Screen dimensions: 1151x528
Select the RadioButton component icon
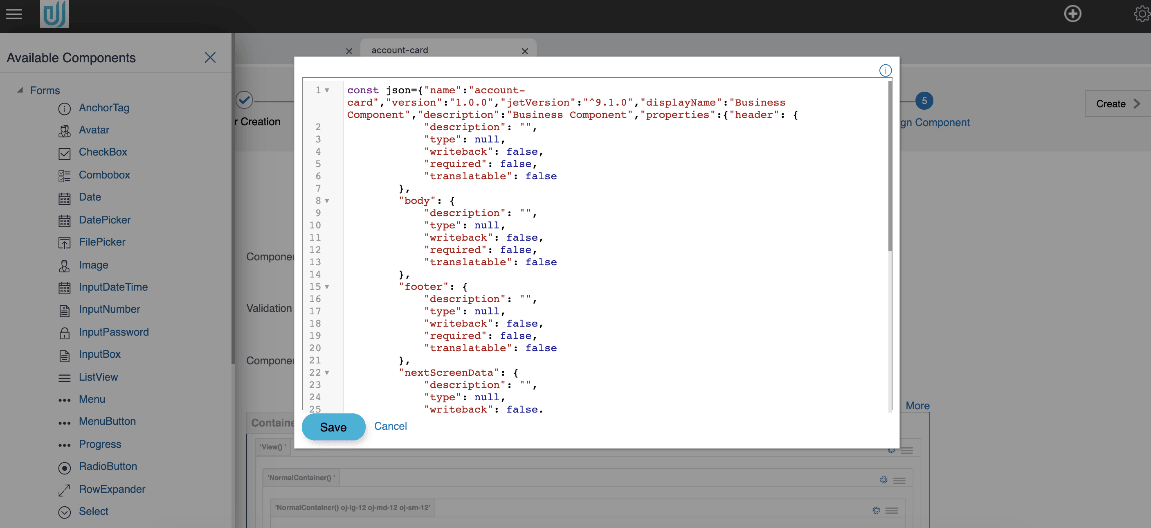(64, 467)
